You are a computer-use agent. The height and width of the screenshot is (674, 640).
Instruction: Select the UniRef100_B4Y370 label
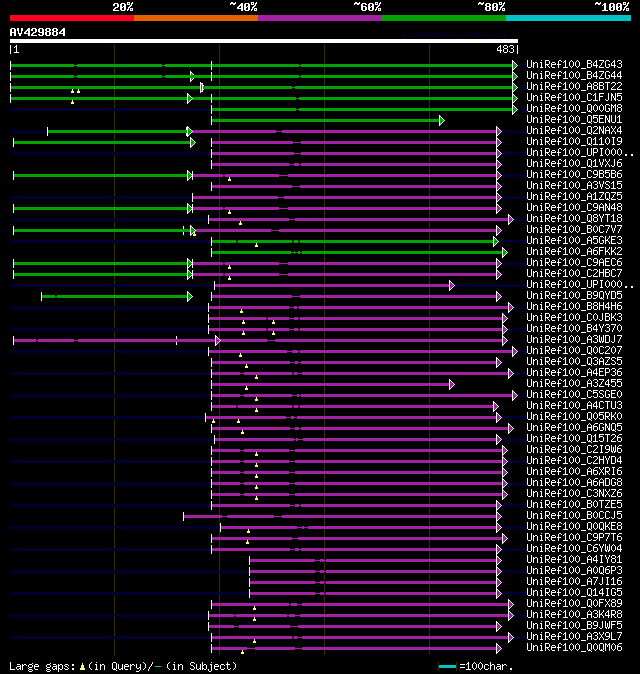(x=574, y=328)
